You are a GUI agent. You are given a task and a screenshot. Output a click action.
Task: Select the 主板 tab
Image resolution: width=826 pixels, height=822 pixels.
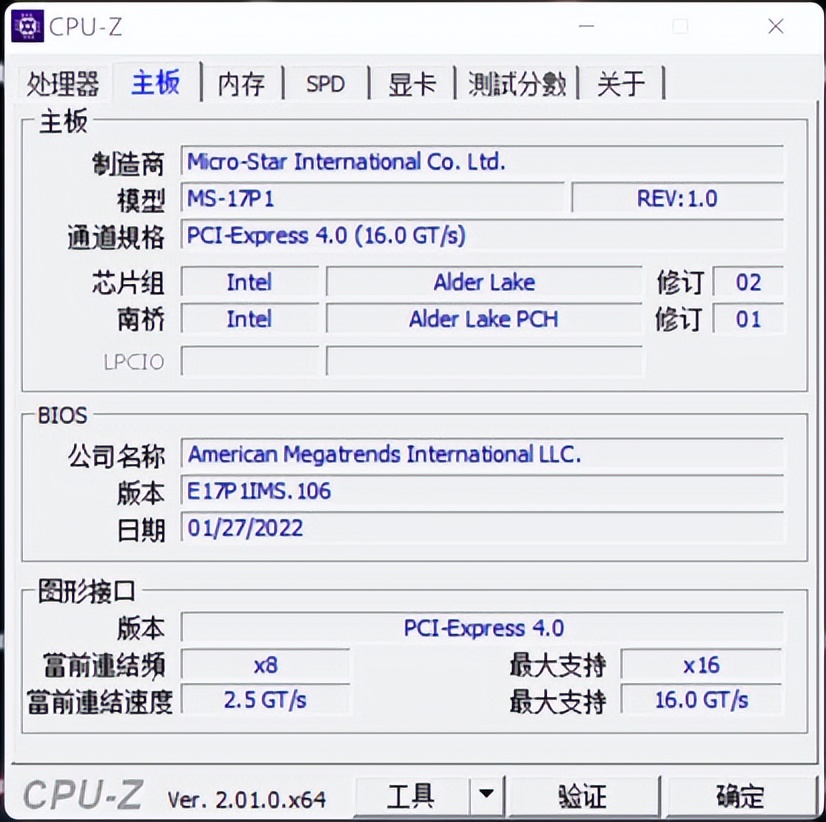coord(156,82)
